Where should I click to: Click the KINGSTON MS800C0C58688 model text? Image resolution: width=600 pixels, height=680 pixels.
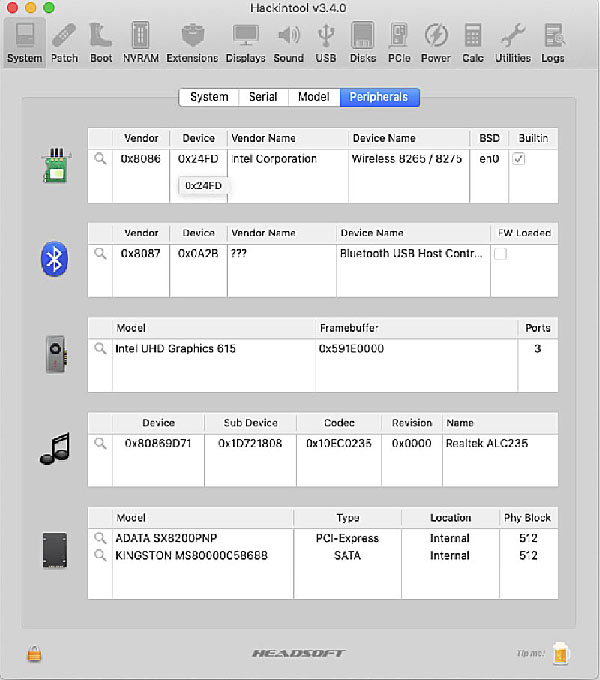tap(191, 556)
